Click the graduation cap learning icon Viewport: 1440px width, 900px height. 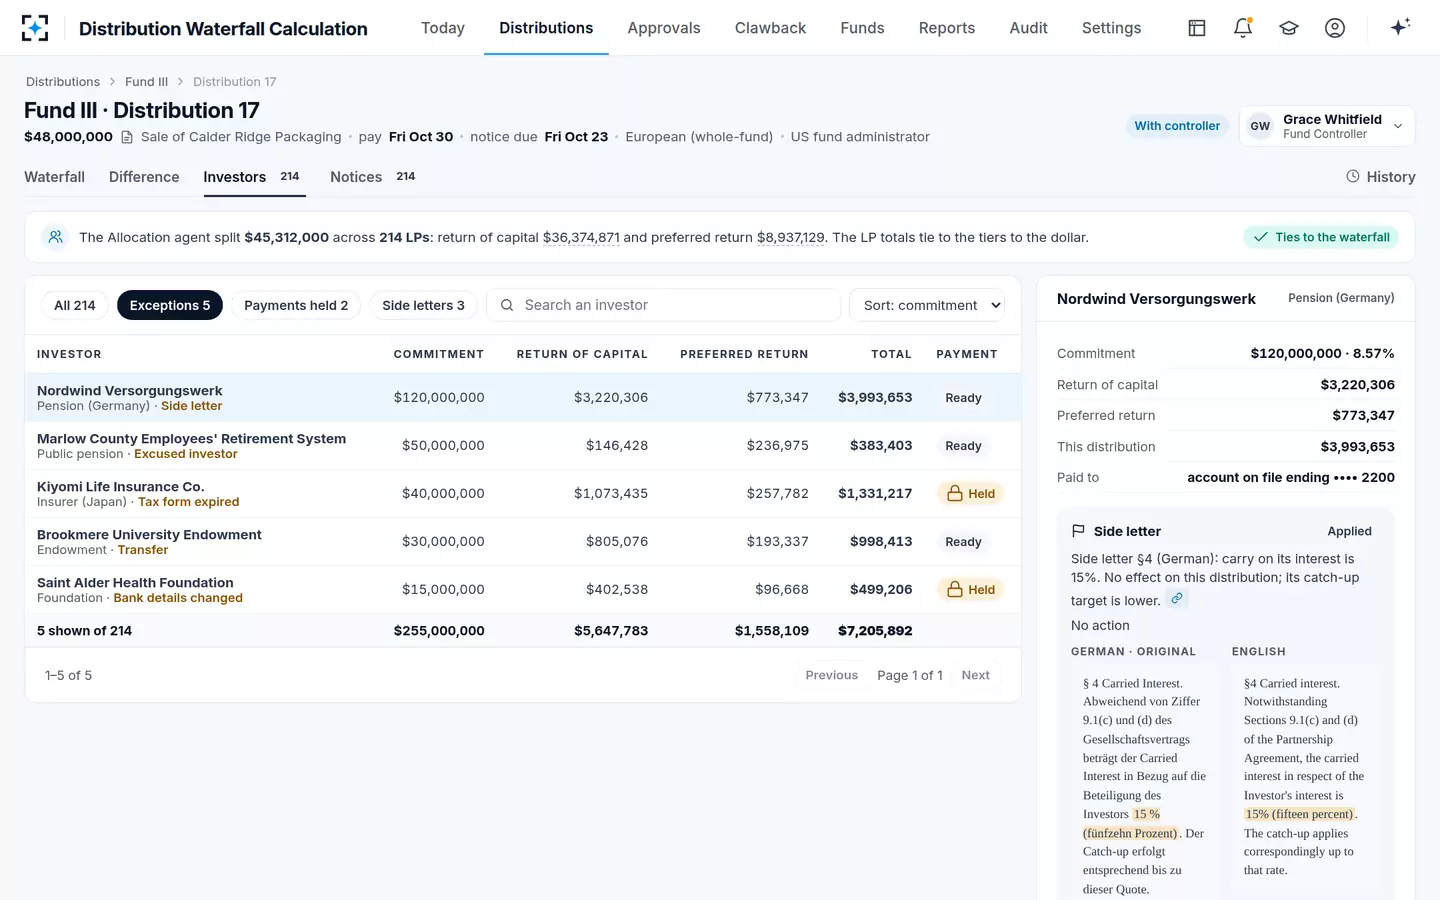tap(1289, 28)
